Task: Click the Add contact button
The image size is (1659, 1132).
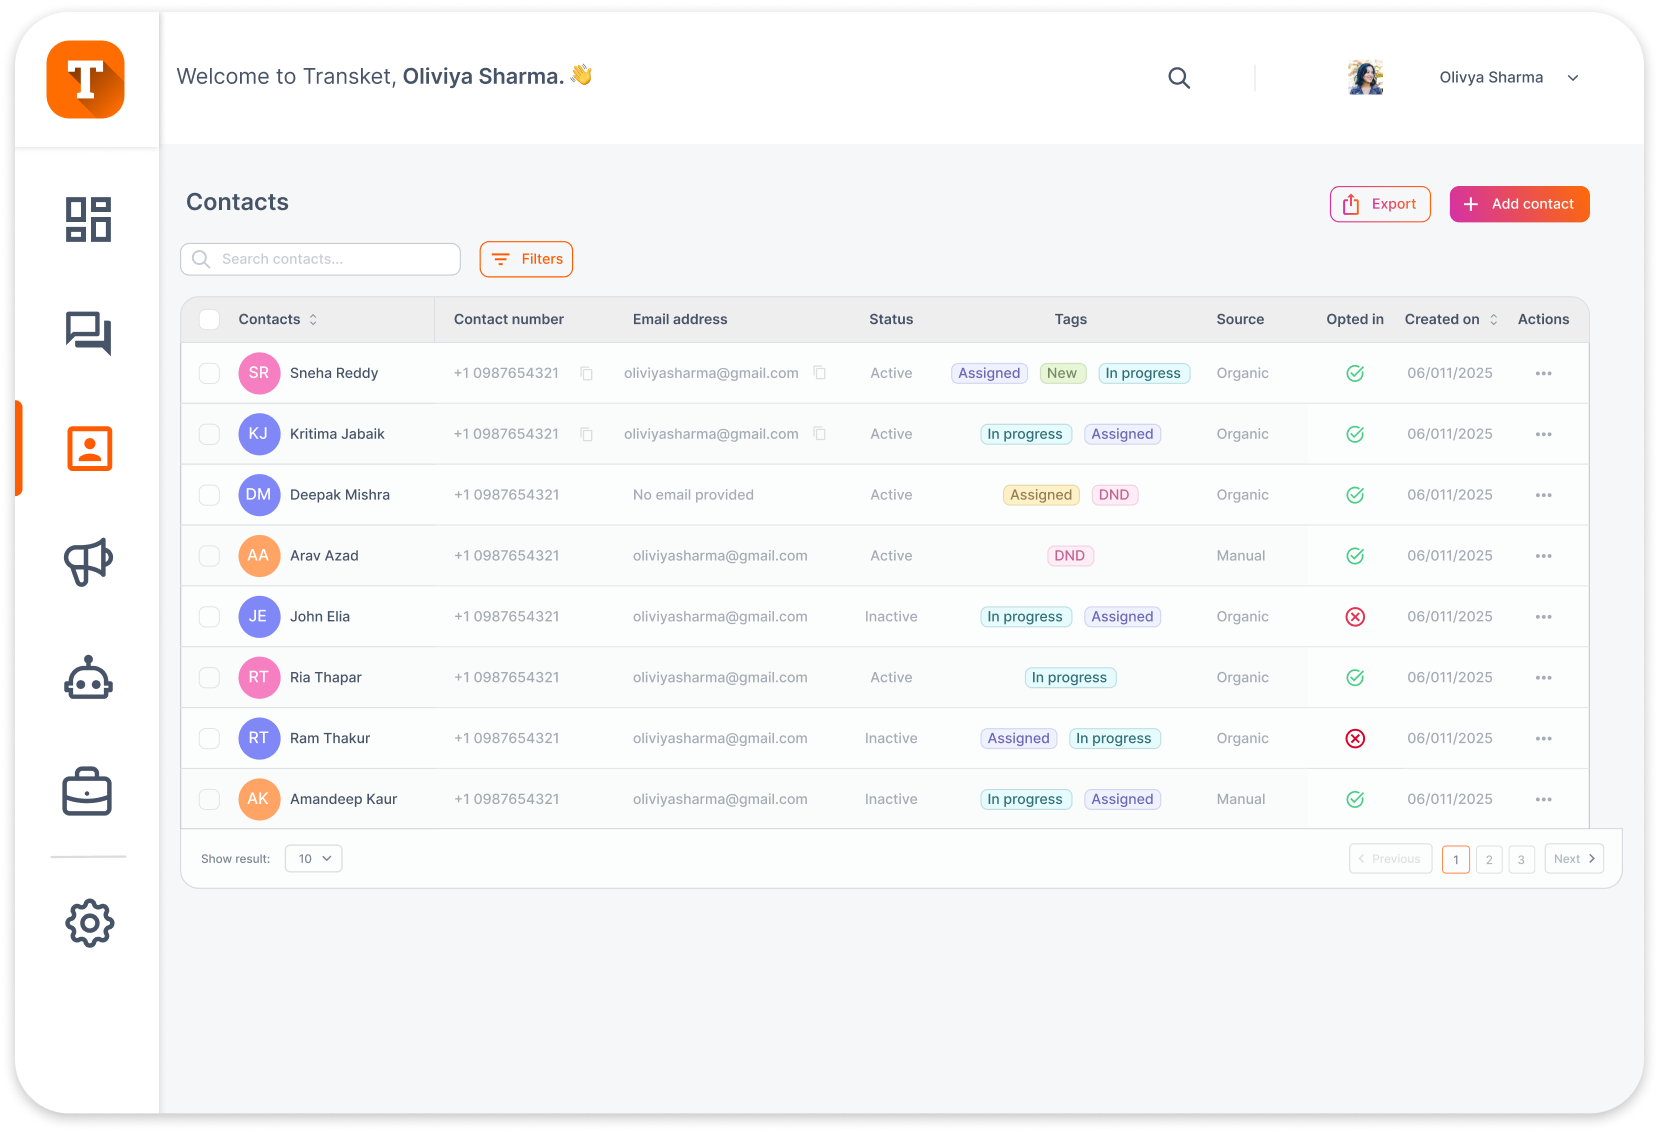Action: (x=1519, y=204)
